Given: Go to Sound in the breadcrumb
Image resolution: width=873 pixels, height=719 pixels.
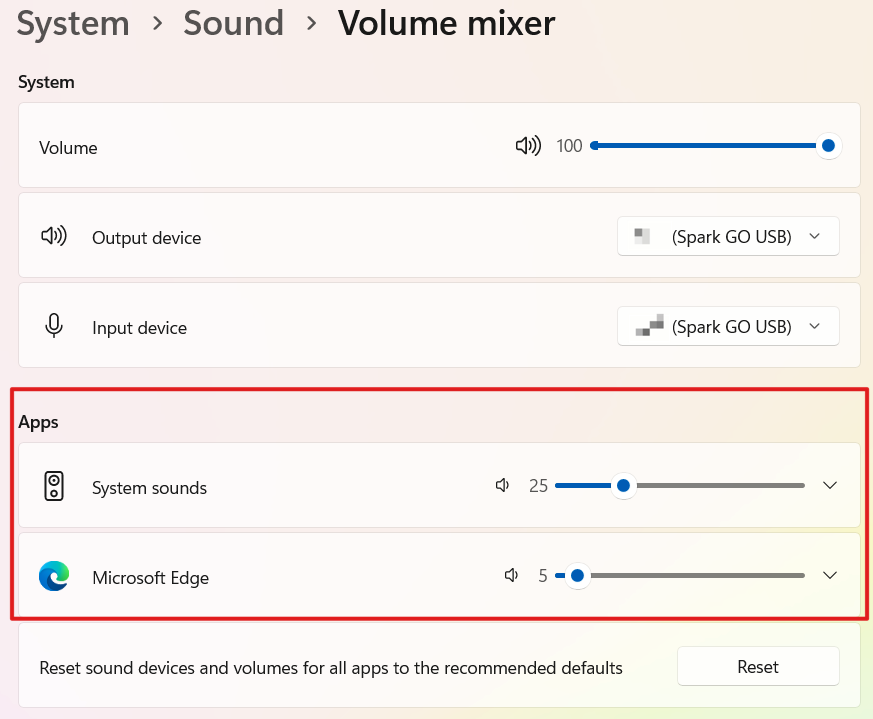Looking at the screenshot, I should click(233, 23).
